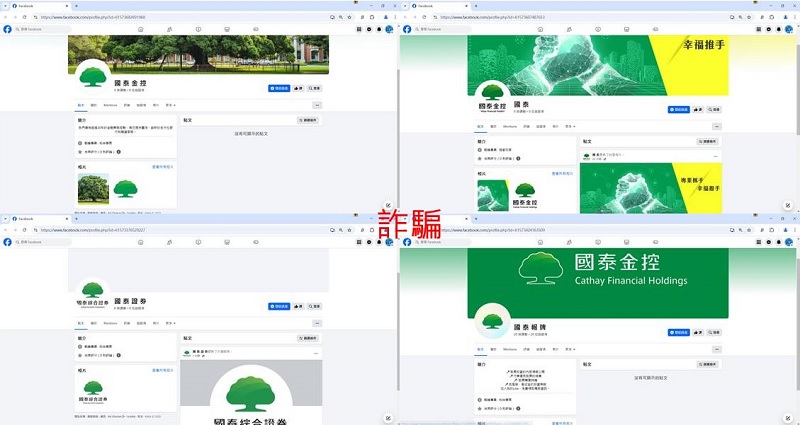Open tab search chevron in the 國泰報牌 window
Screen dimensions: 800x425
click(405, 218)
